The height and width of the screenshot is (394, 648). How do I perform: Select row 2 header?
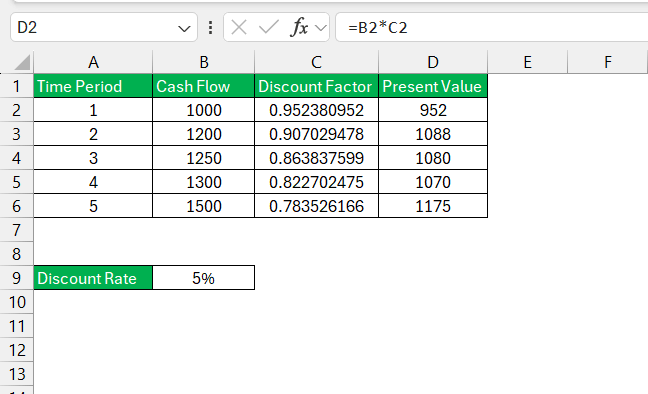tap(17, 110)
